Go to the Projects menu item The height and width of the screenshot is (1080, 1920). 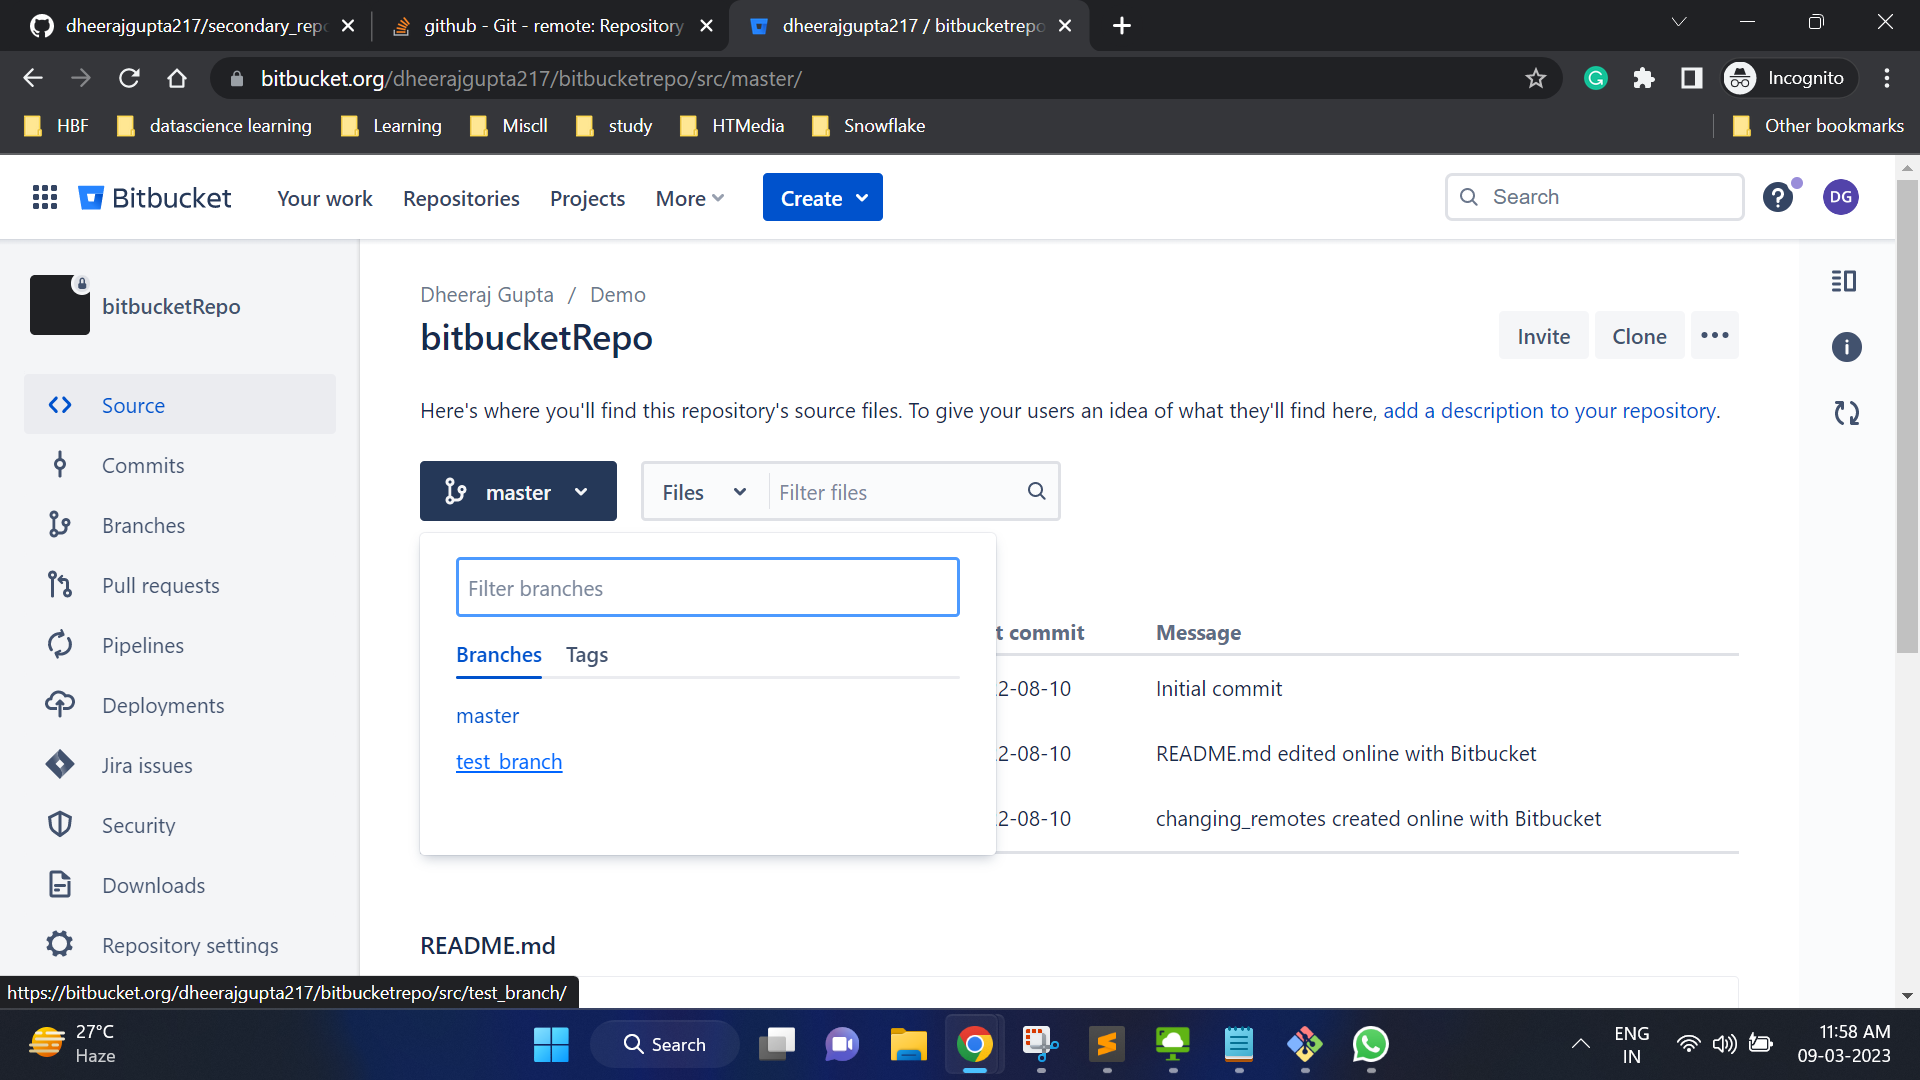pyautogui.click(x=587, y=198)
